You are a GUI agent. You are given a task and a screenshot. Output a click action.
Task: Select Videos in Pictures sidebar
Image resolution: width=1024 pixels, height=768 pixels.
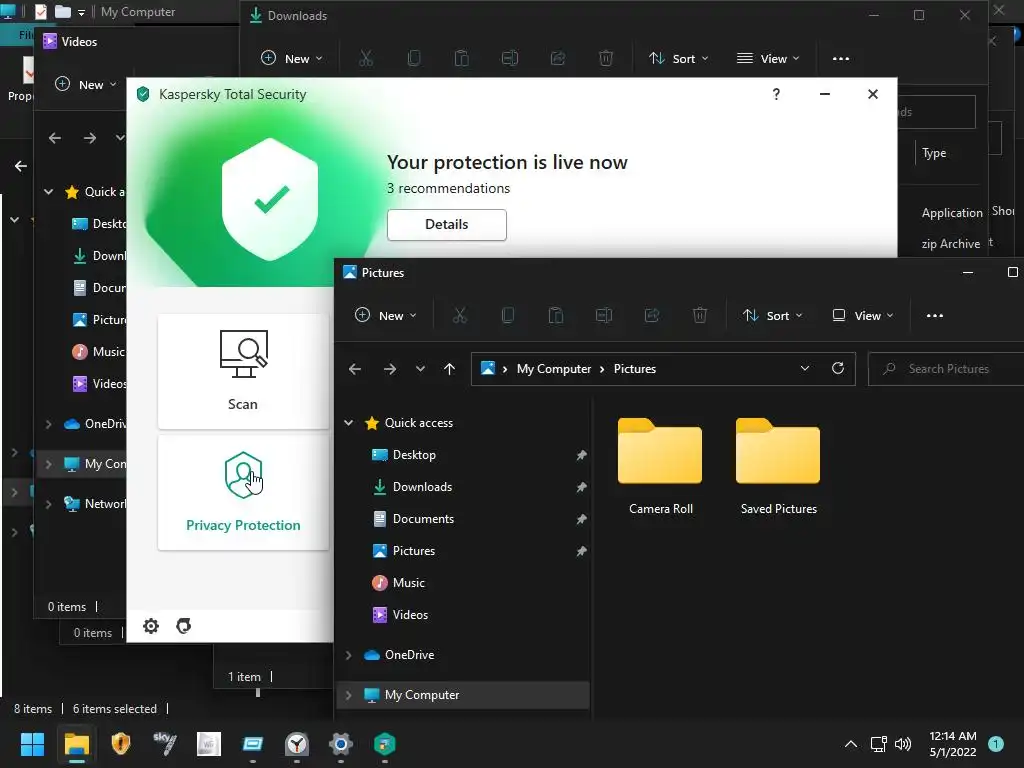point(410,615)
